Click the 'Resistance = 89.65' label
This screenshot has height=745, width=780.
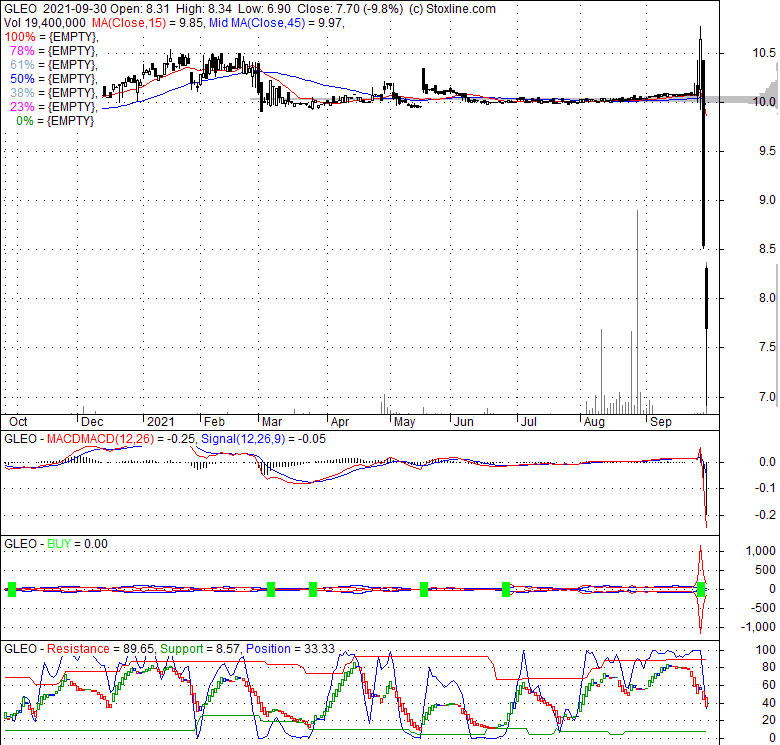point(100,649)
